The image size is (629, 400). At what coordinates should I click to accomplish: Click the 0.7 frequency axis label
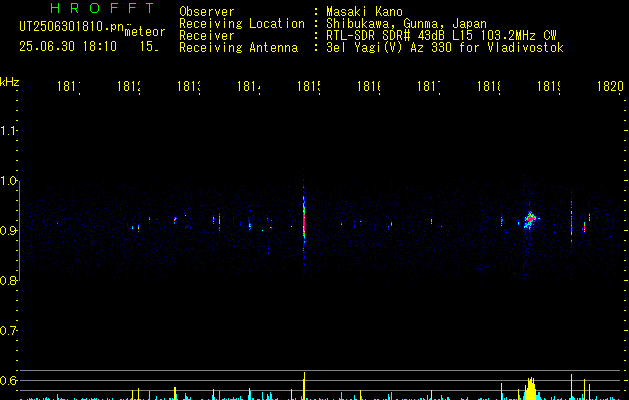tap(8, 331)
